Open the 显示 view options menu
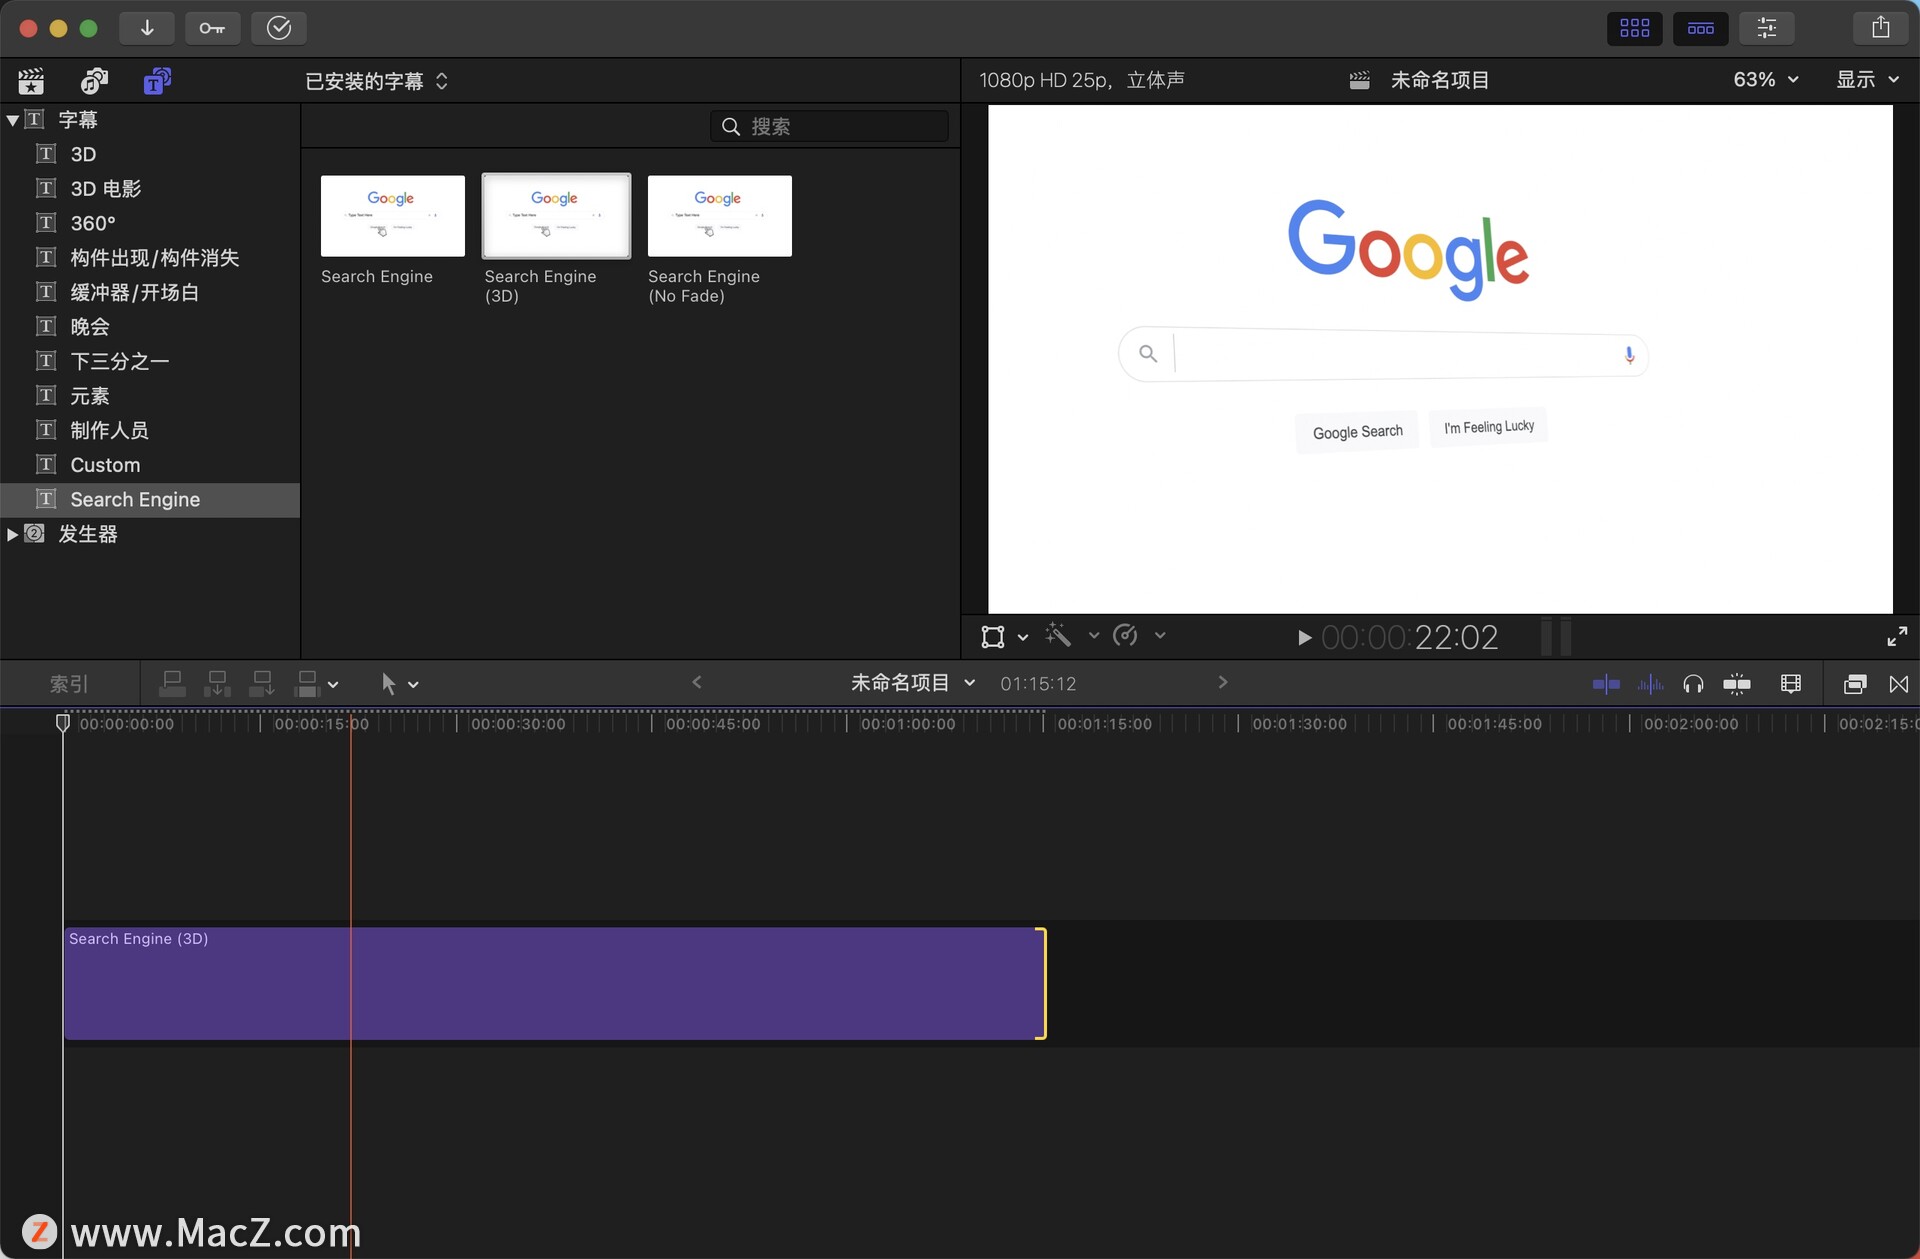Viewport: 1920px width, 1259px height. [x=1867, y=80]
